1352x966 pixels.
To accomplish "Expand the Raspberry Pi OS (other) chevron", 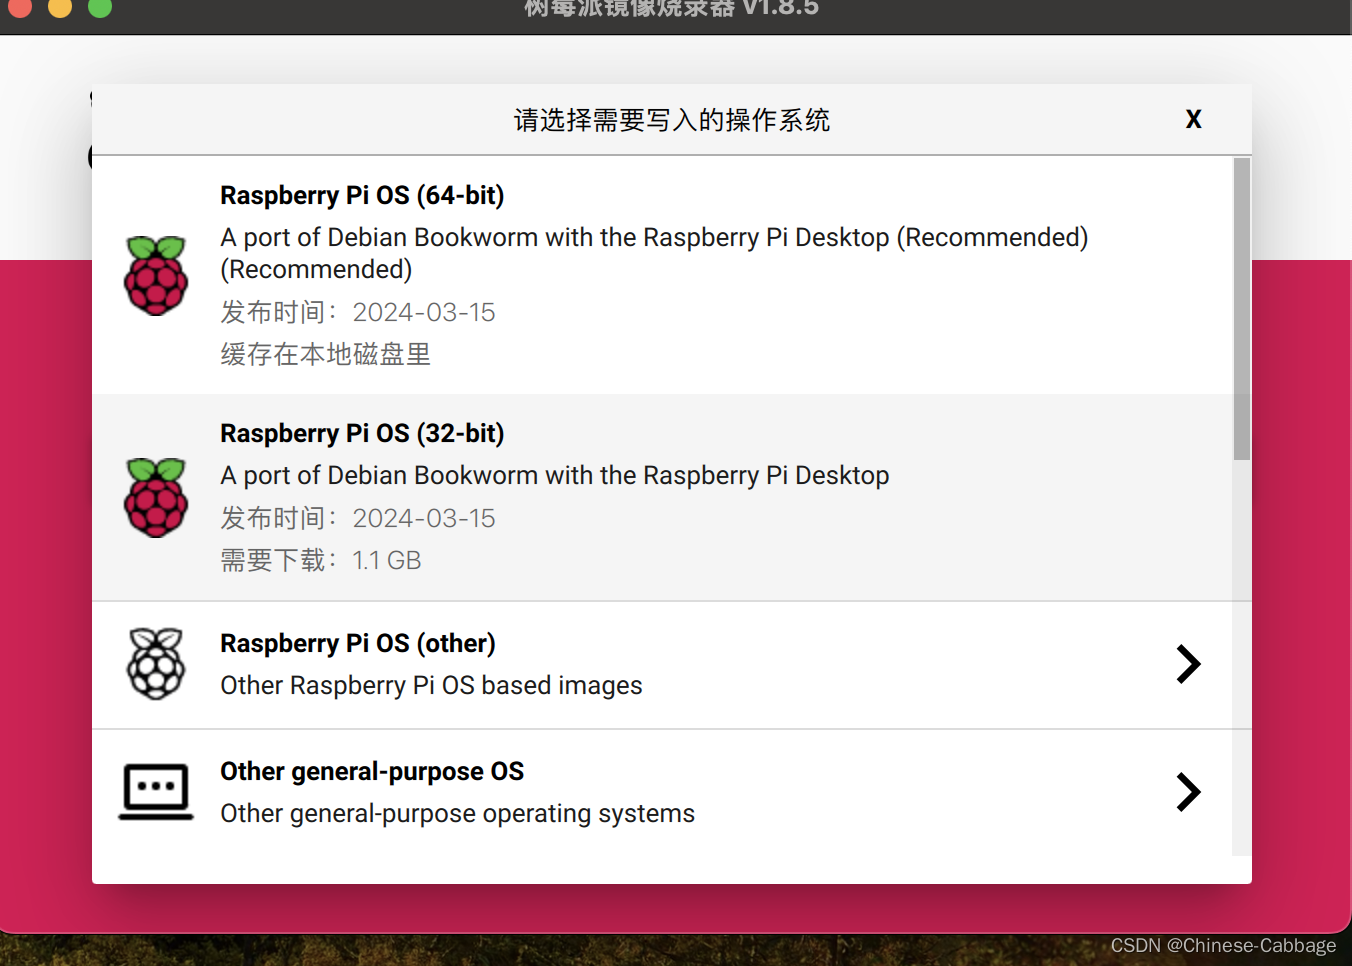I will [1188, 664].
